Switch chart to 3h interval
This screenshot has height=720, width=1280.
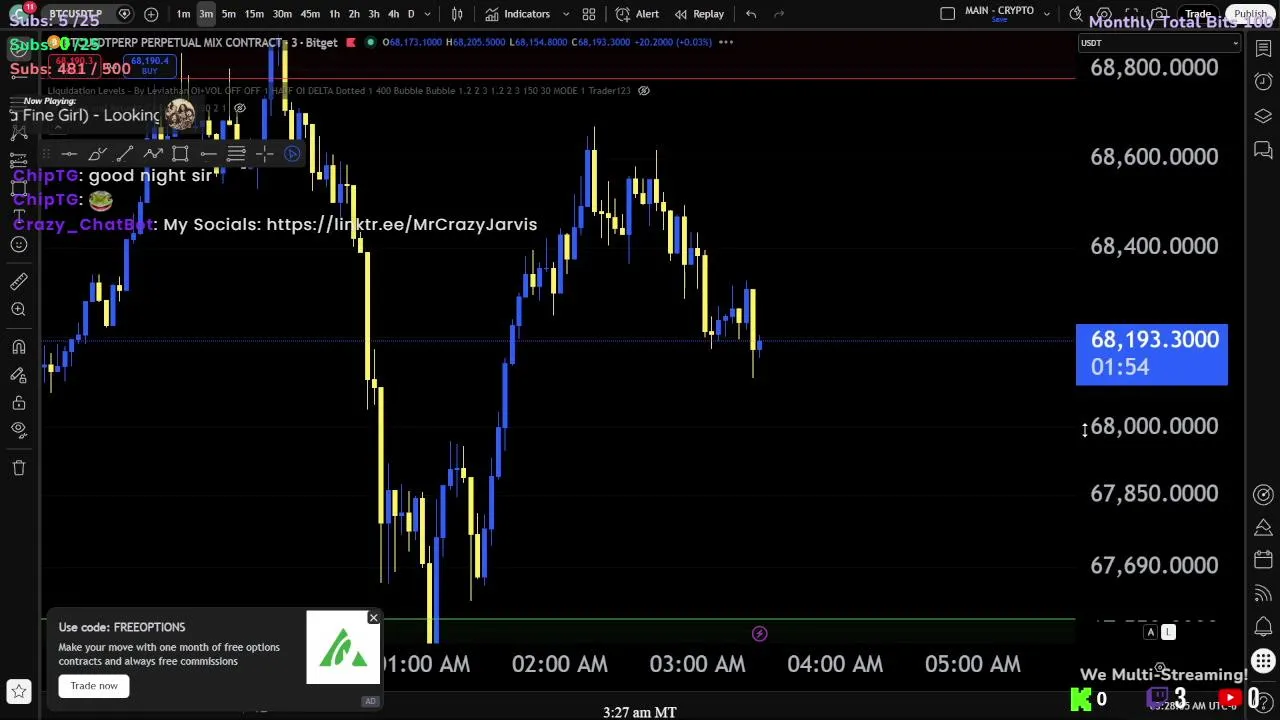tap(374, 14)
